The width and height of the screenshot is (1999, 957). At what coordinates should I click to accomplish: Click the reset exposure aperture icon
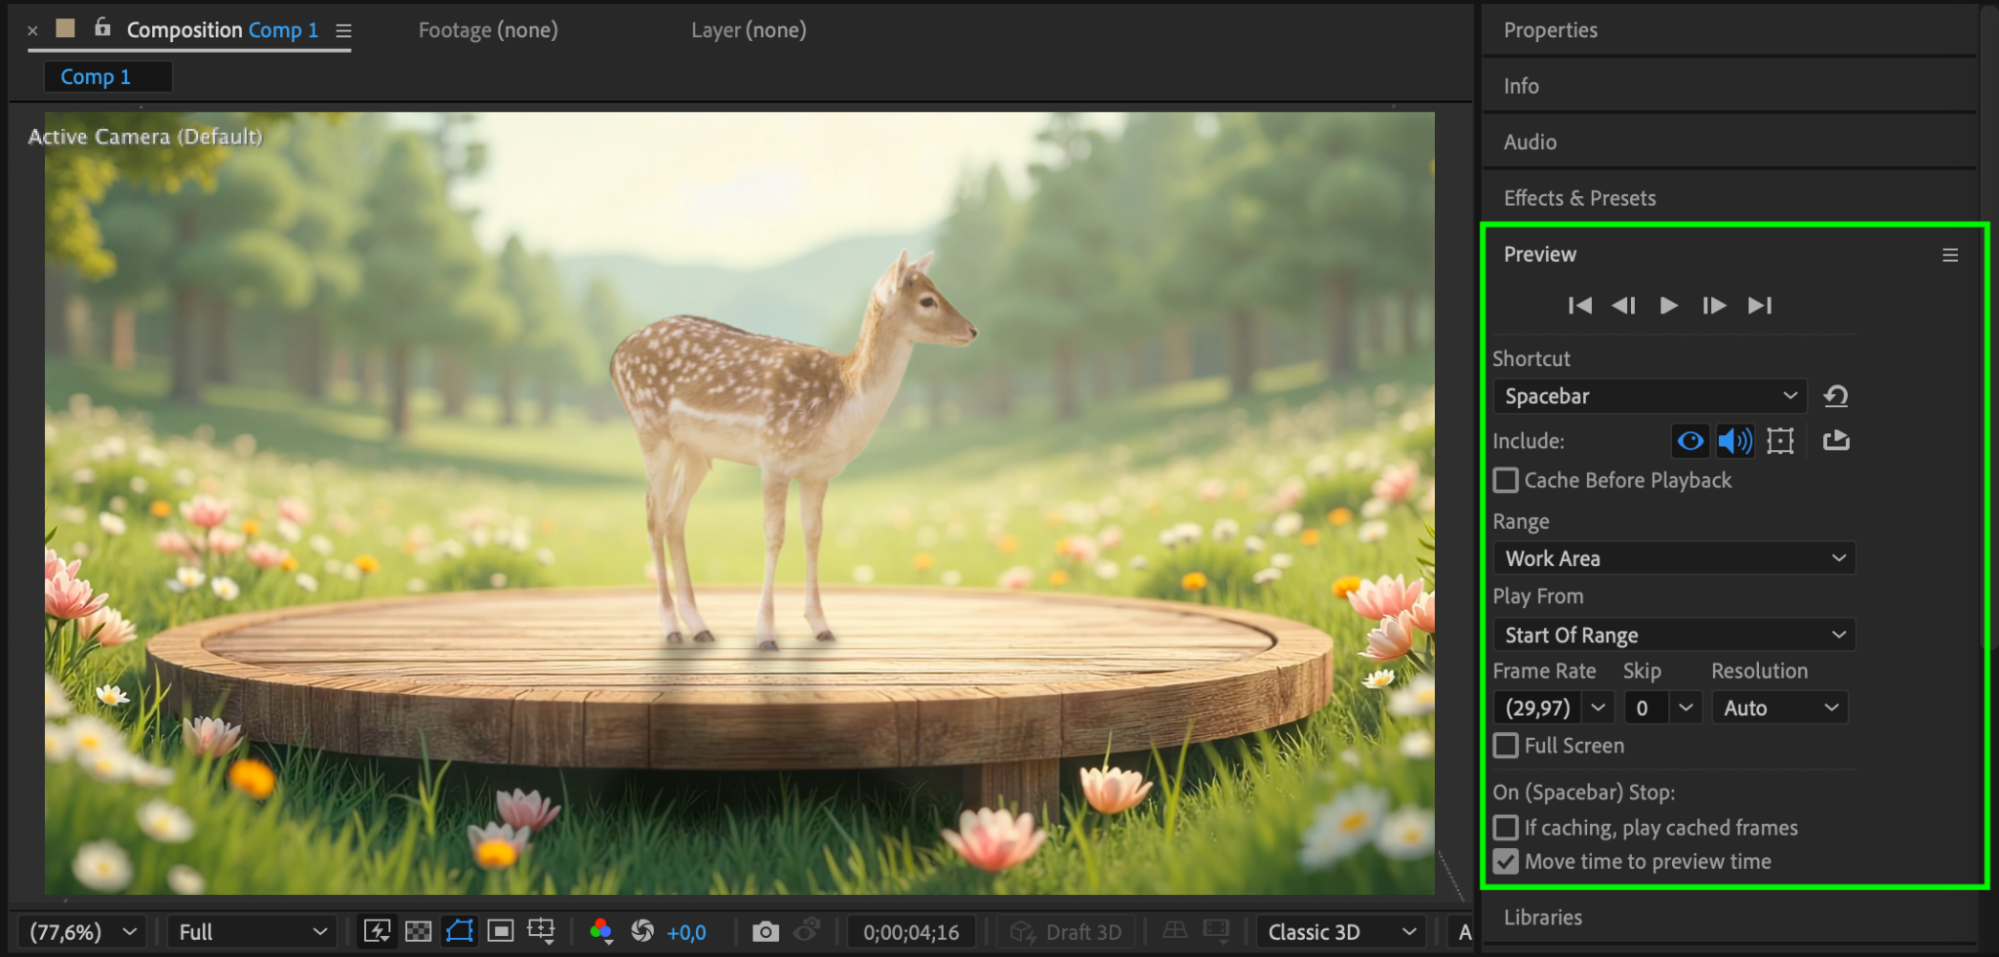642,932
